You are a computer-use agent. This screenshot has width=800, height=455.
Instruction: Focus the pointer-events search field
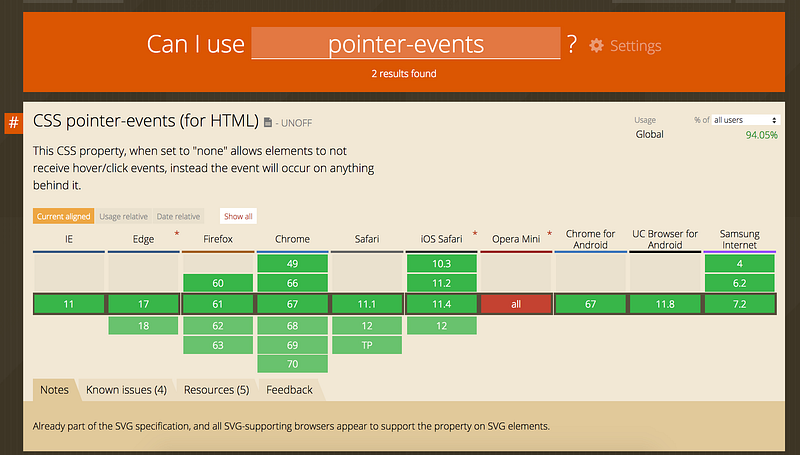tap(405, 44)
